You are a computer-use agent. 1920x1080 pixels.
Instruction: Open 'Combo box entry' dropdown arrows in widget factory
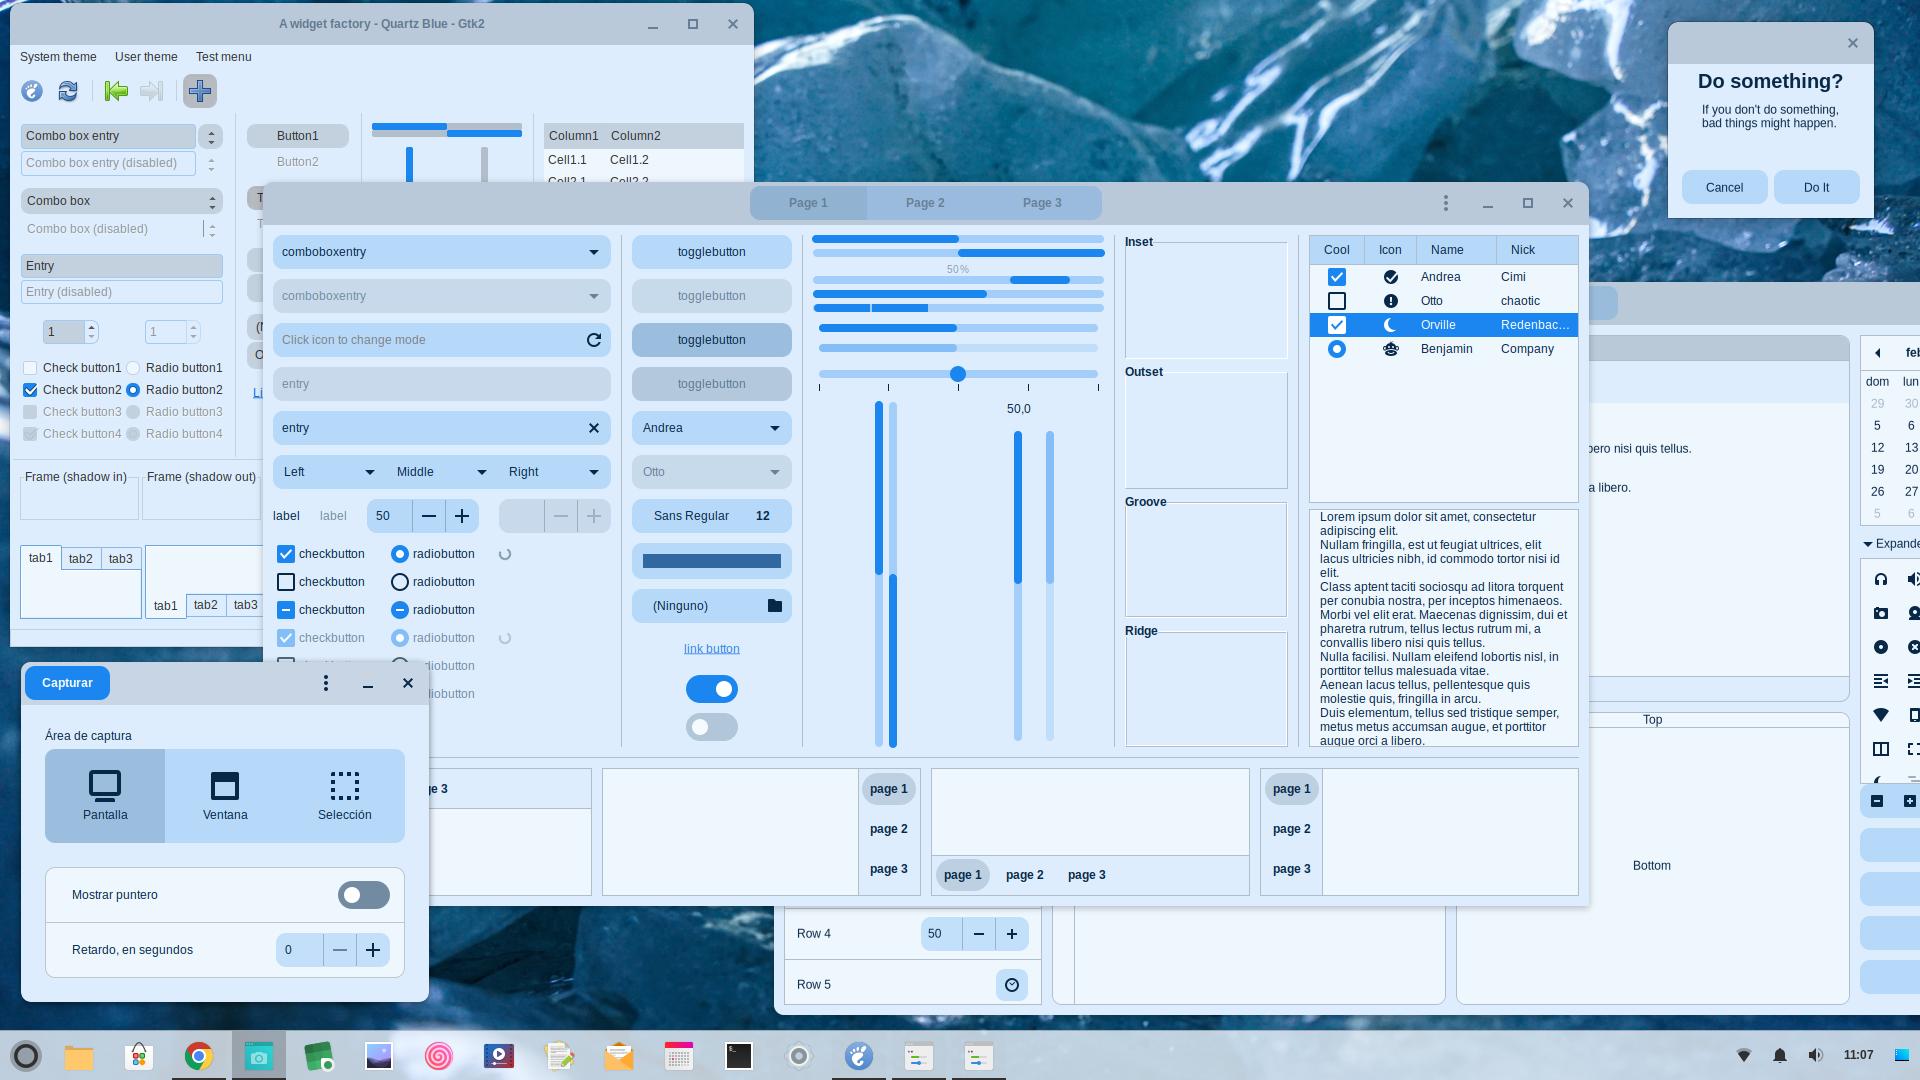click(210, 136)
